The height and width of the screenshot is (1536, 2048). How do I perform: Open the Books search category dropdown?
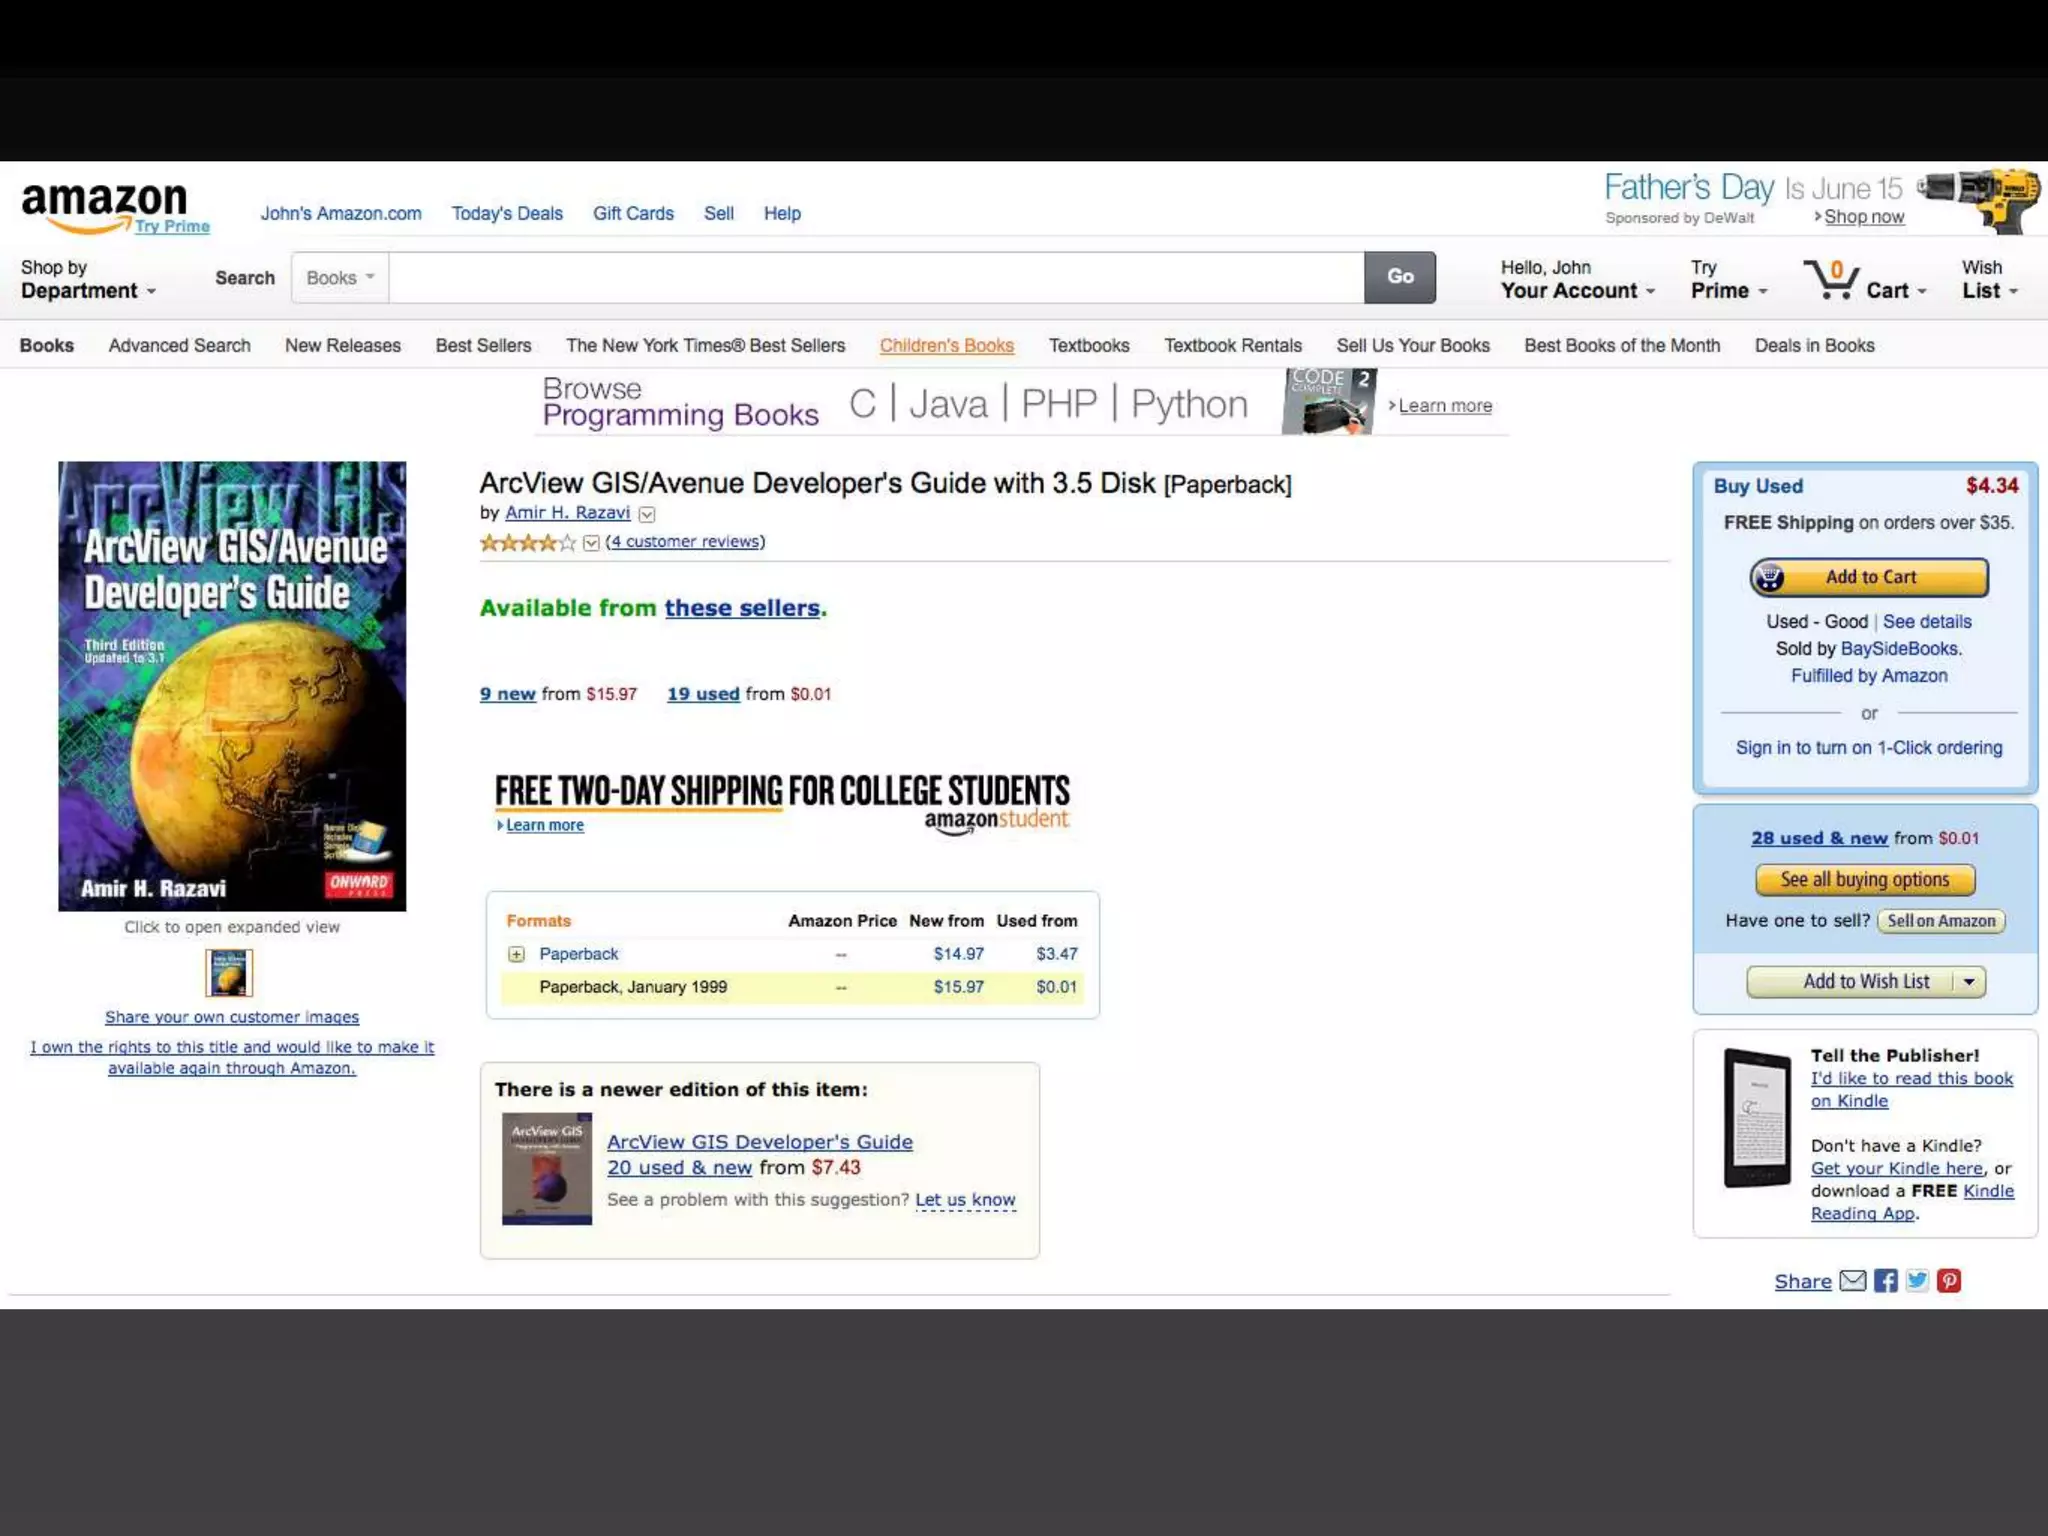coord(340,278)
